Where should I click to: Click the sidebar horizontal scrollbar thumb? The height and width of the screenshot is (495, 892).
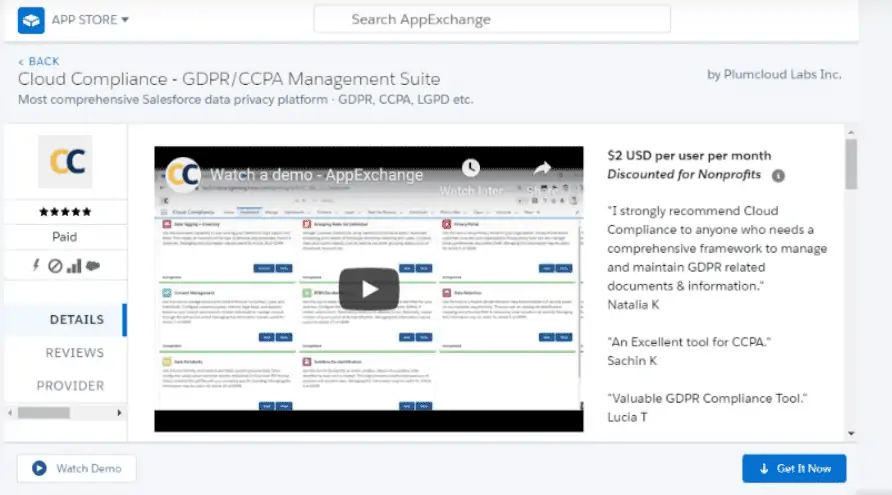[x=44, y=412]
